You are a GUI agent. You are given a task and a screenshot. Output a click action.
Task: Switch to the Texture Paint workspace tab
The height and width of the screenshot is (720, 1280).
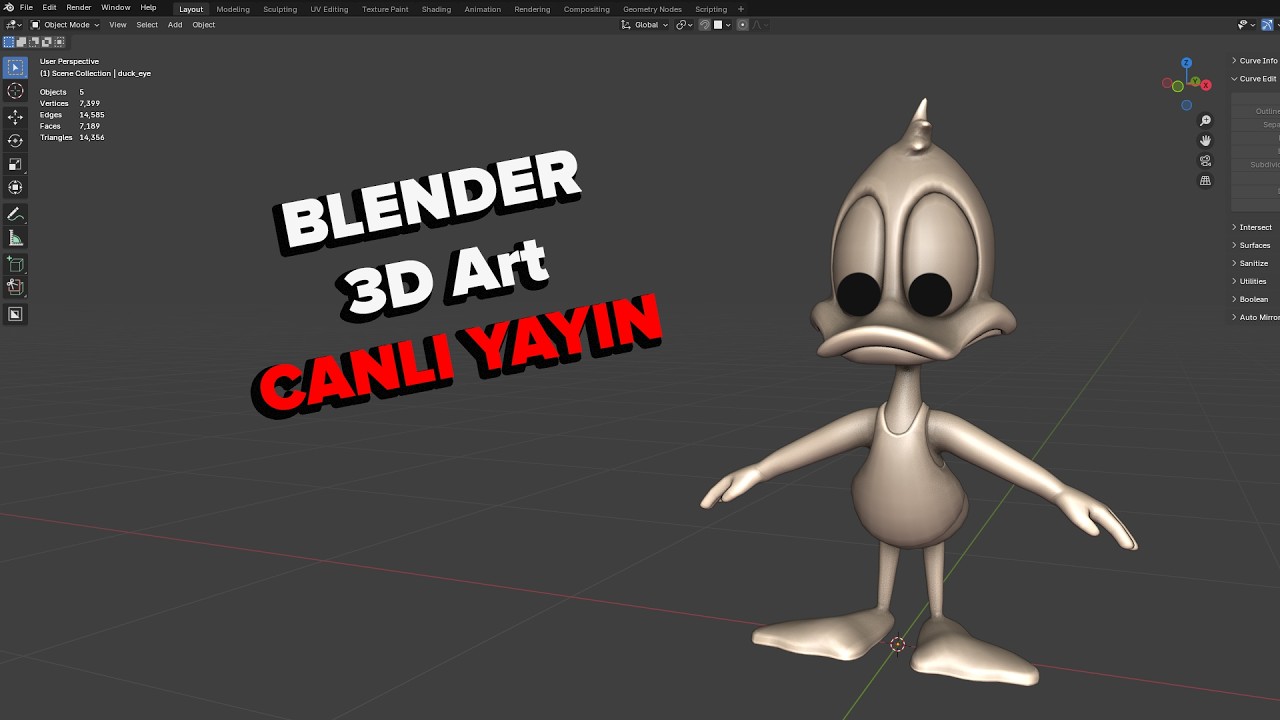pyautogui.click(x=385, y=9)
